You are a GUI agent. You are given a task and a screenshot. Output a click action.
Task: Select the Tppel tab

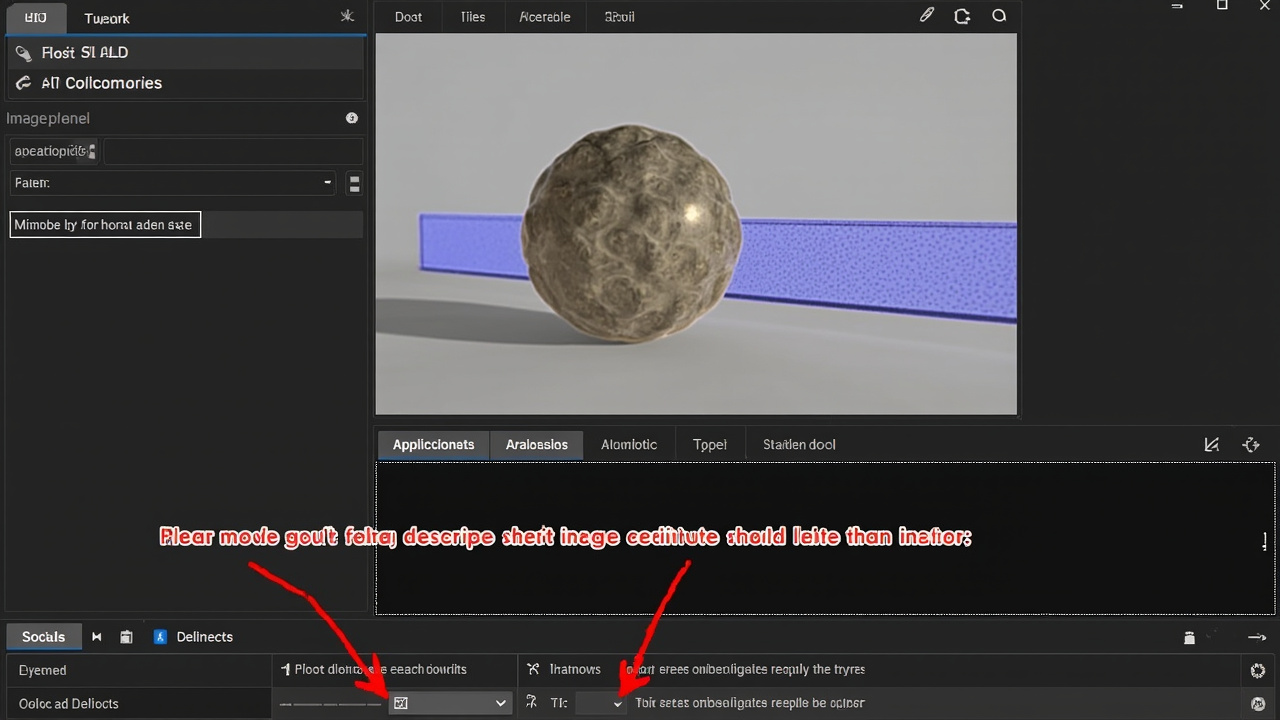click(710, 445)
